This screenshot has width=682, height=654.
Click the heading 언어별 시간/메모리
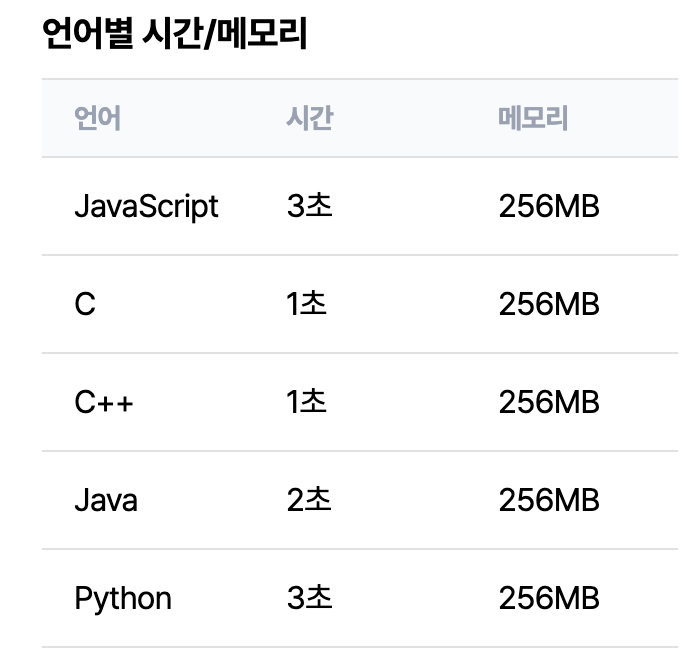coord(175,33)
